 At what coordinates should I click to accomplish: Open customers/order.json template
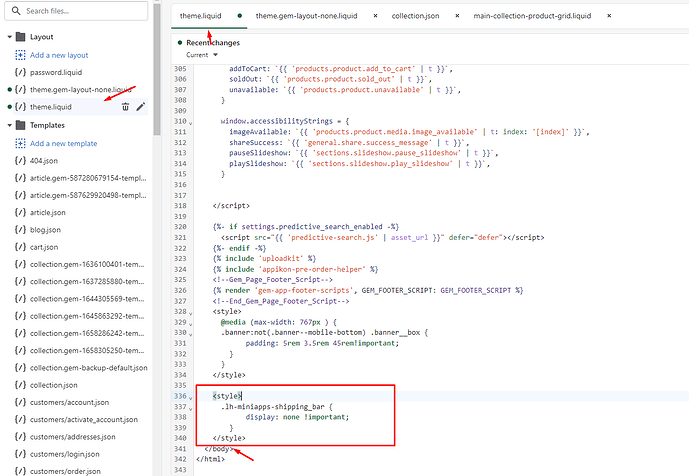tap(65, 471)
